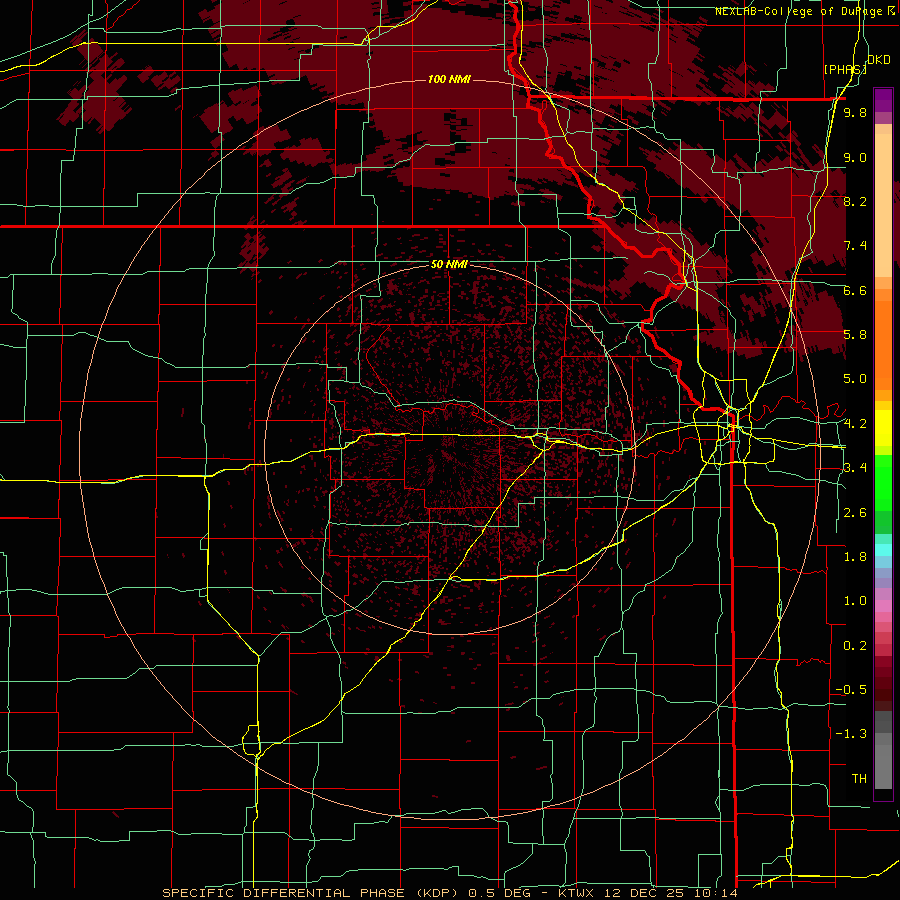Click the 10:14 timestamp in the caption
Screen dimensions: 900x900
[x=715, y=893]
